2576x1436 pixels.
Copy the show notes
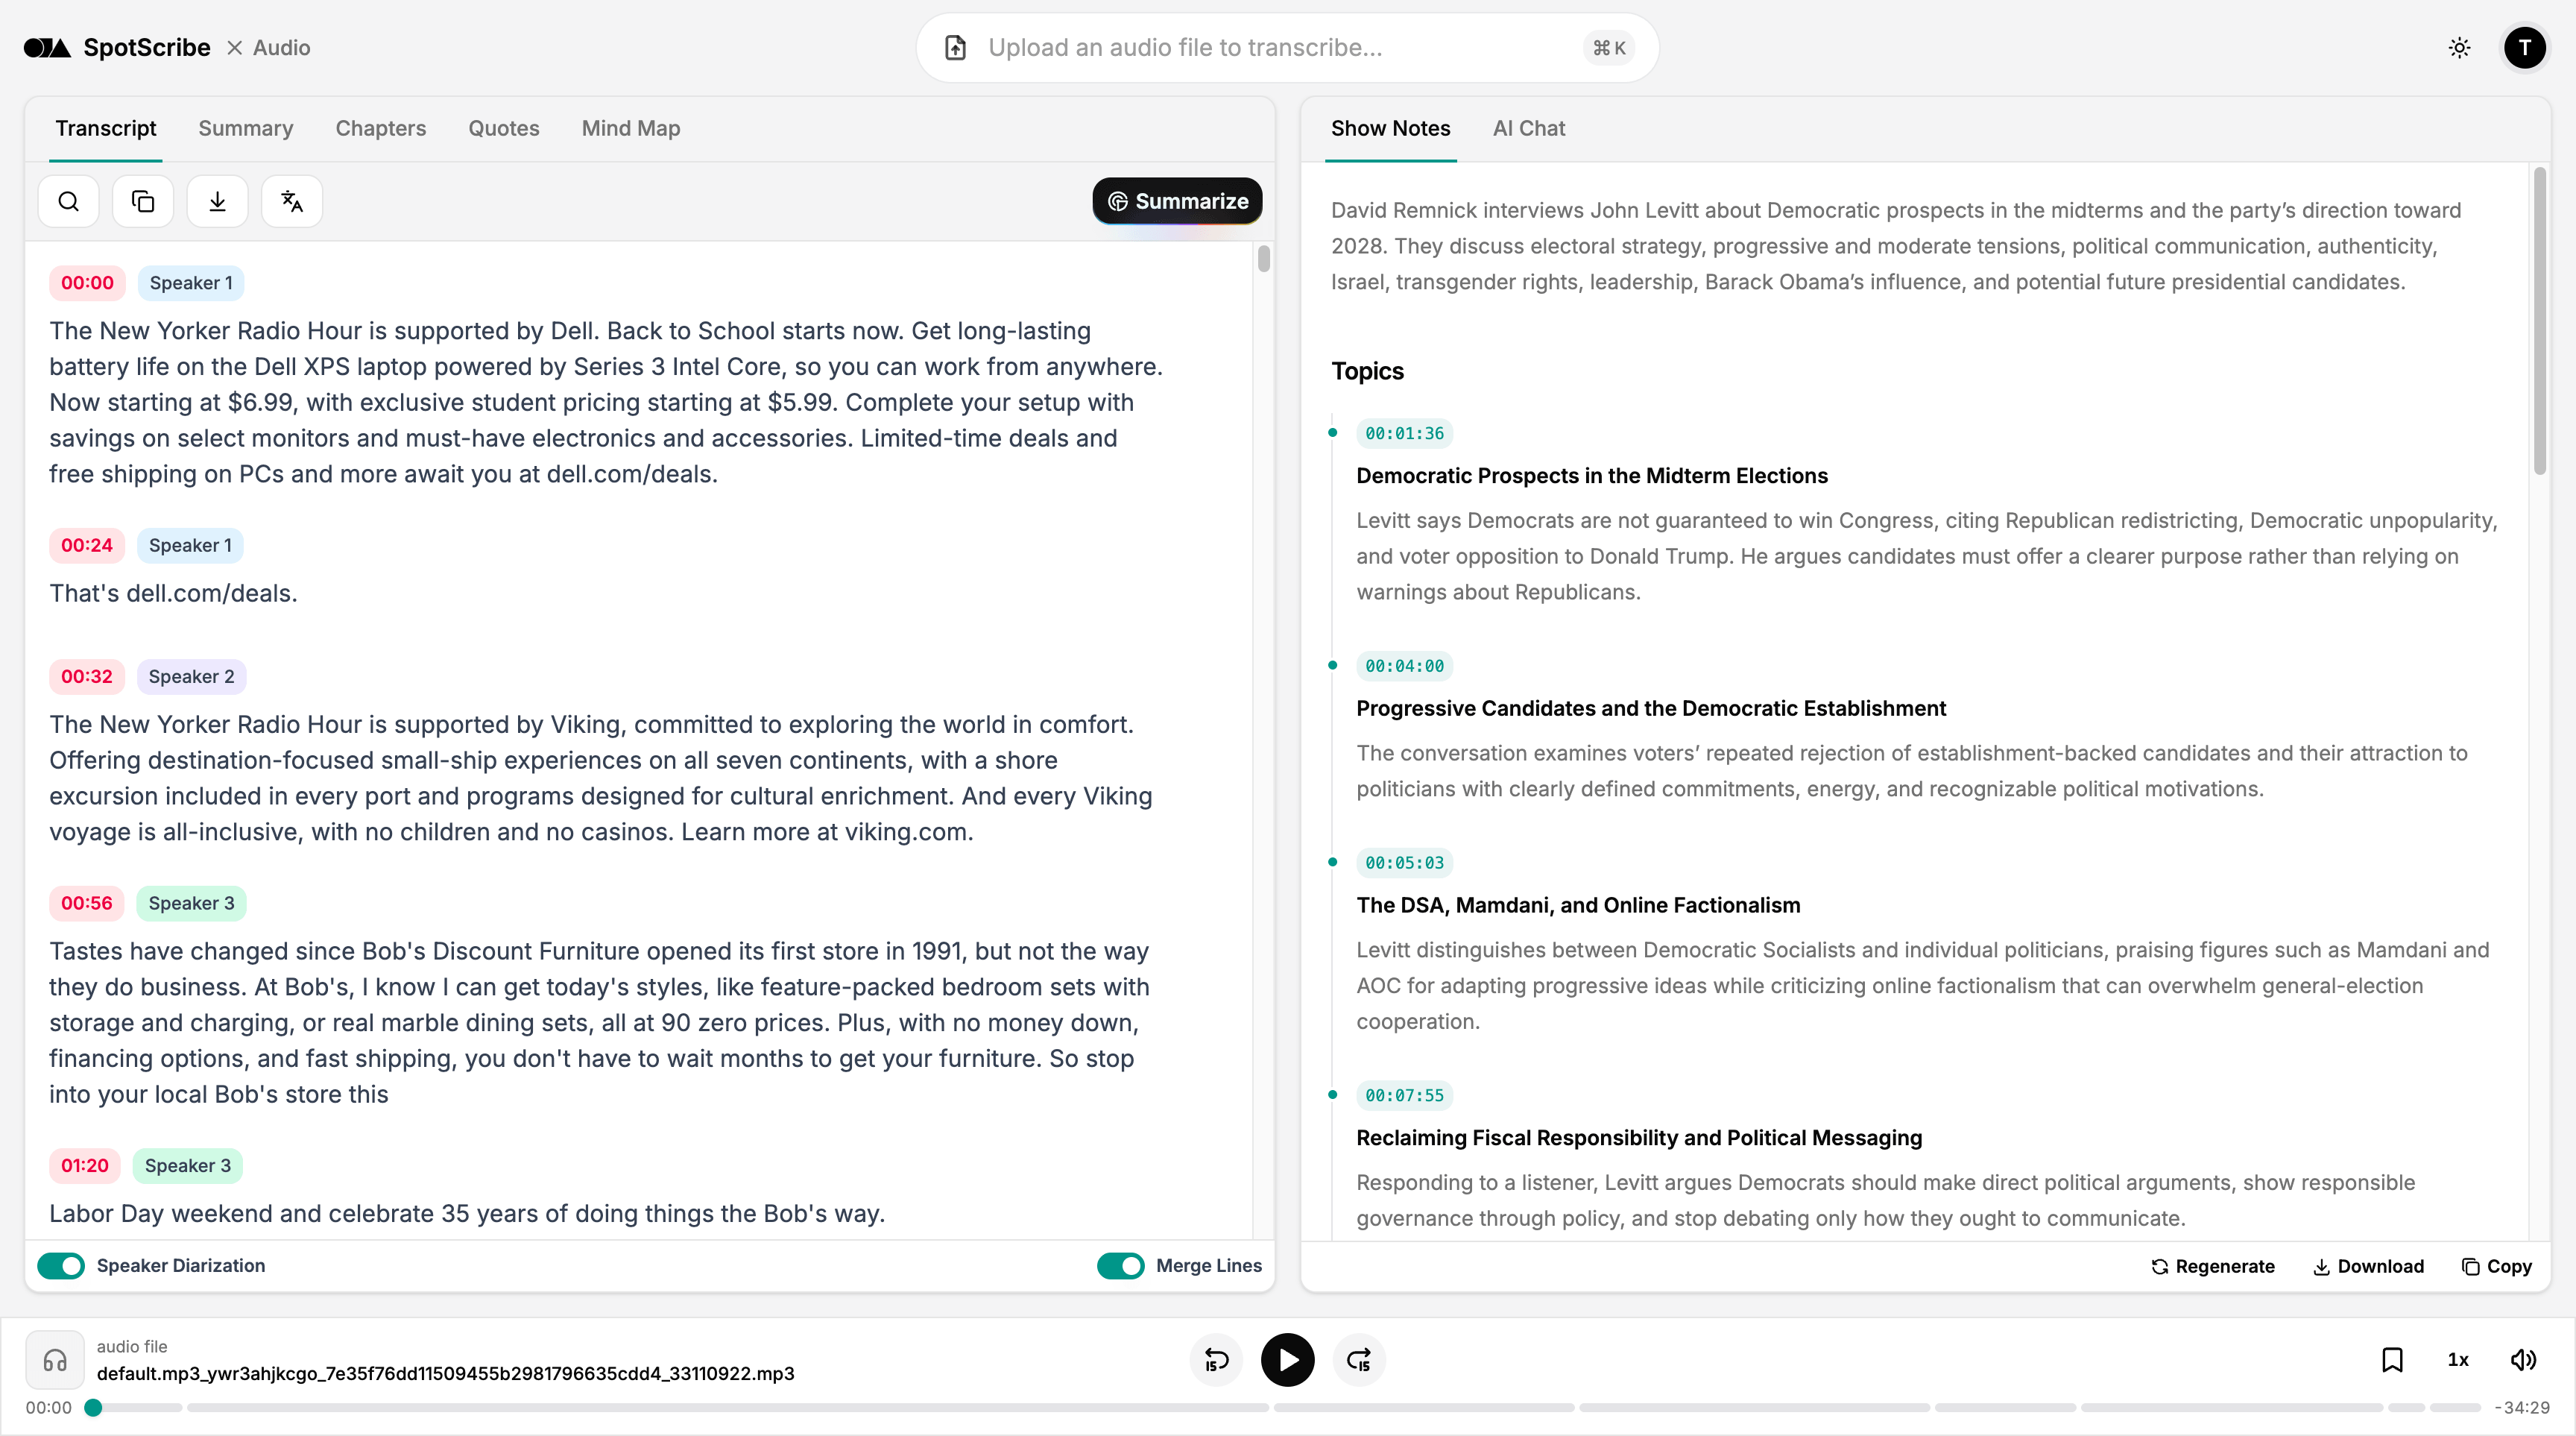(x=2496, y=1267)
